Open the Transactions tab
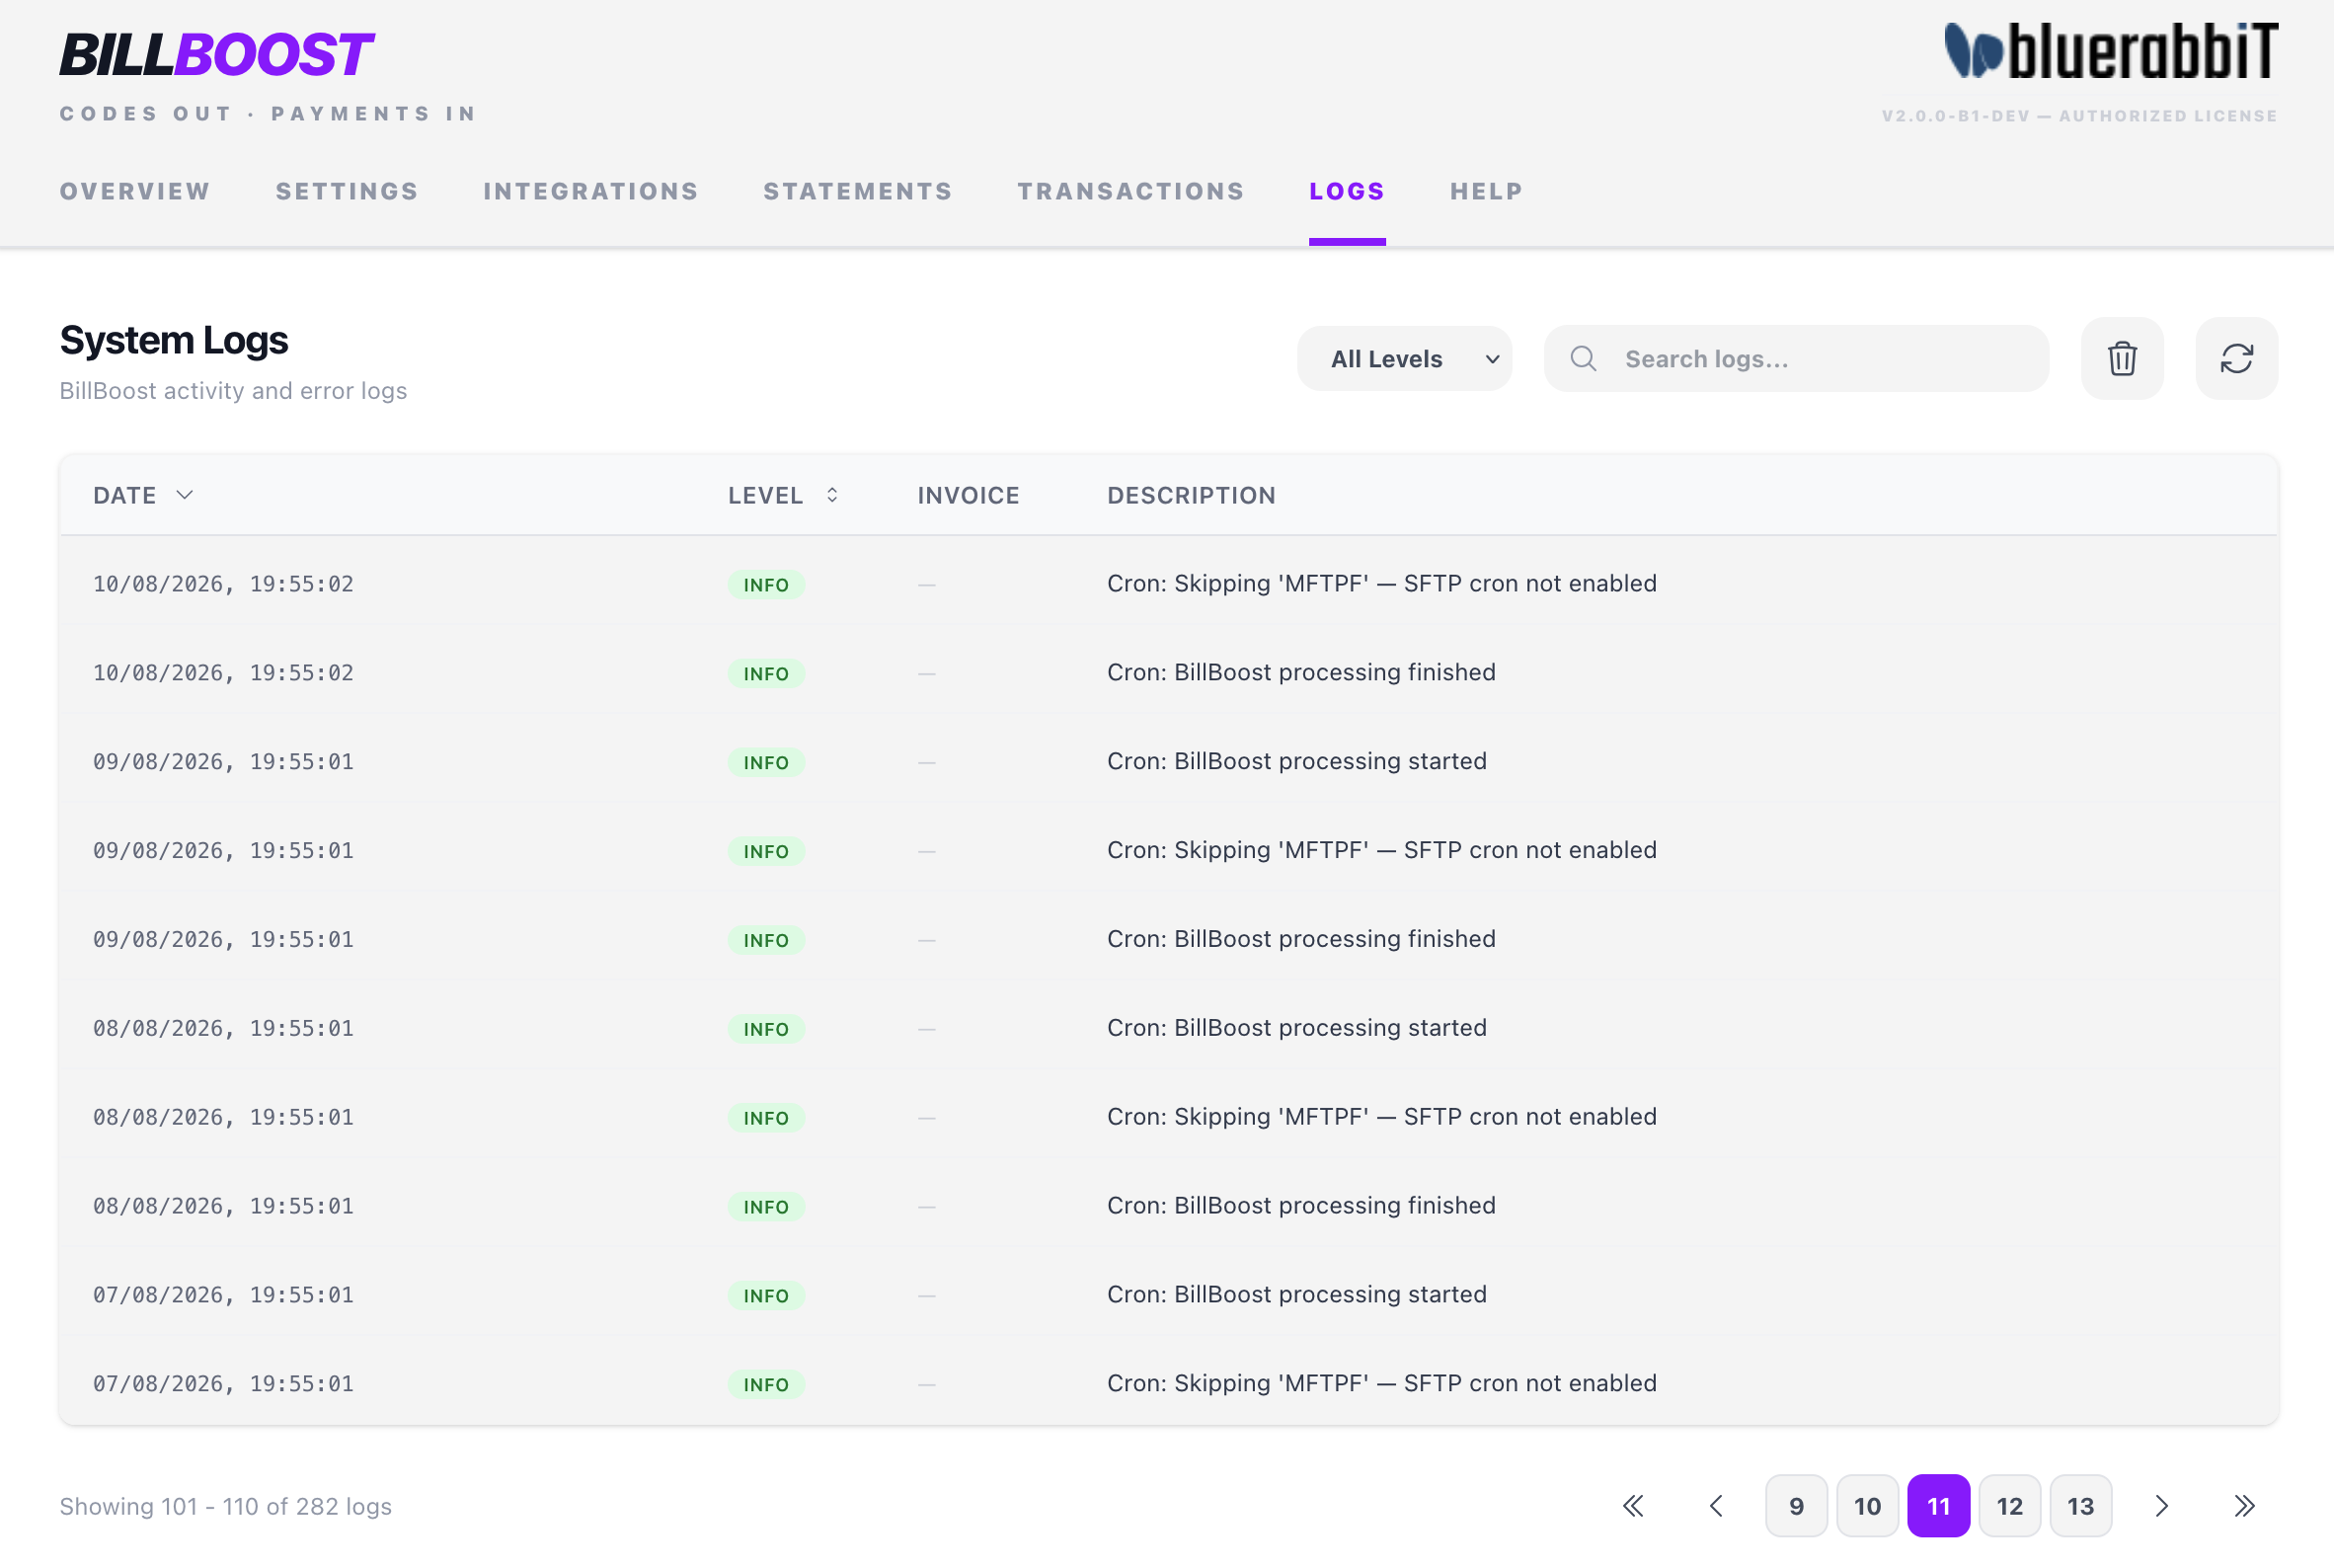 tap(1131, 191)
